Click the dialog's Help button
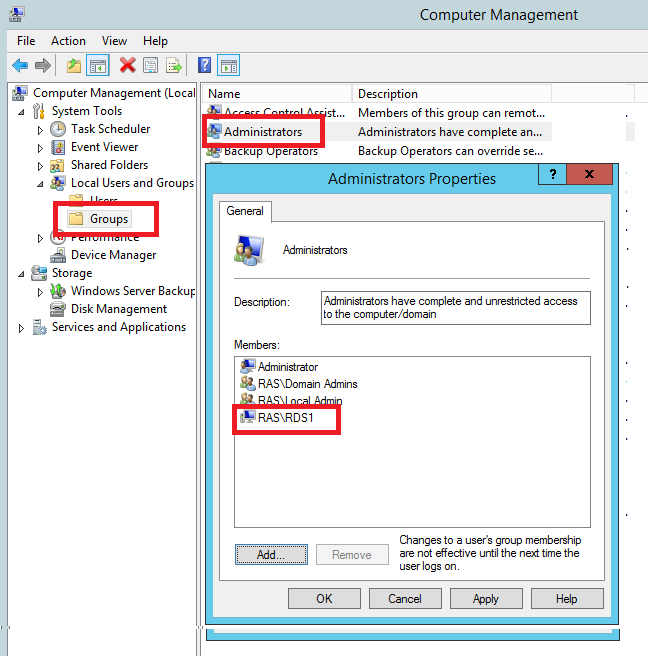This screenshot has width=648, height=656. point(567,598)
